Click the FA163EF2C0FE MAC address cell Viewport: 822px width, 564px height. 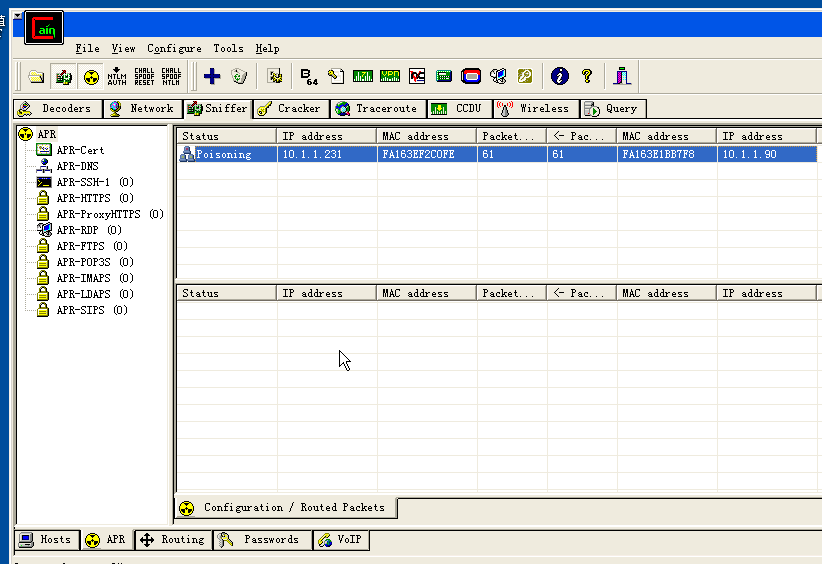[x=427, y=154]
